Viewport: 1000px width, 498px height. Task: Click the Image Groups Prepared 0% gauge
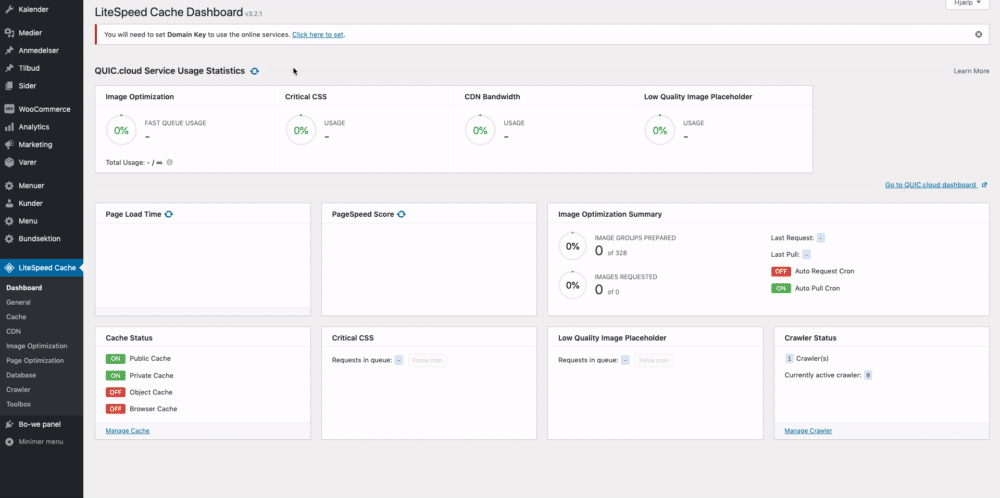pos(573,246)
